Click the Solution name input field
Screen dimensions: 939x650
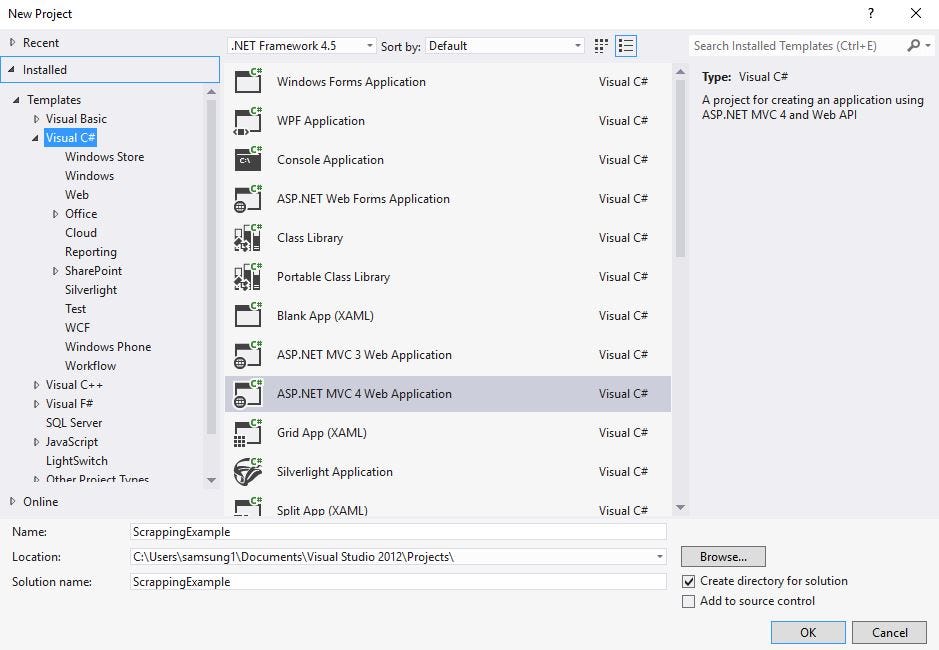[x=398, y=582]
